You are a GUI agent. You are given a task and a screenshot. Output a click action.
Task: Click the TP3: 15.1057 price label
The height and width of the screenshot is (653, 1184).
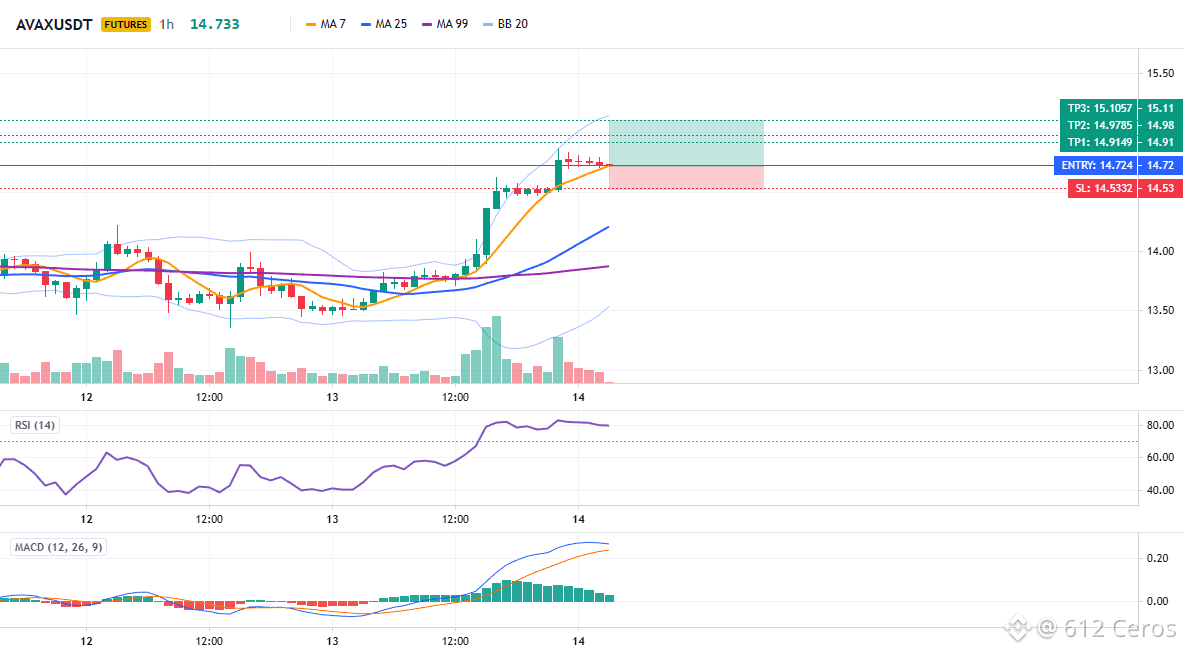click(x=1099, y=108)
